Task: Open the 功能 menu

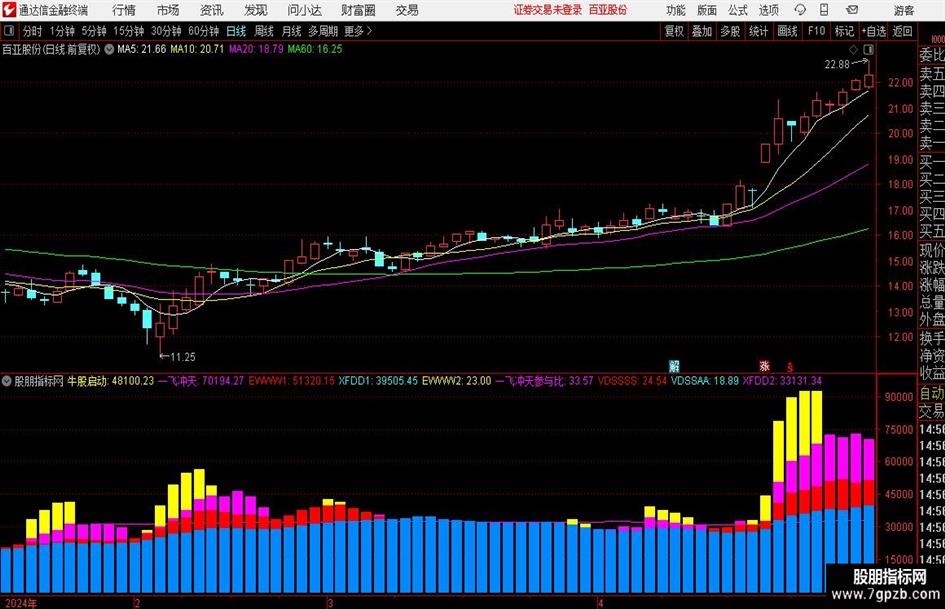Action: click(676, 10)
